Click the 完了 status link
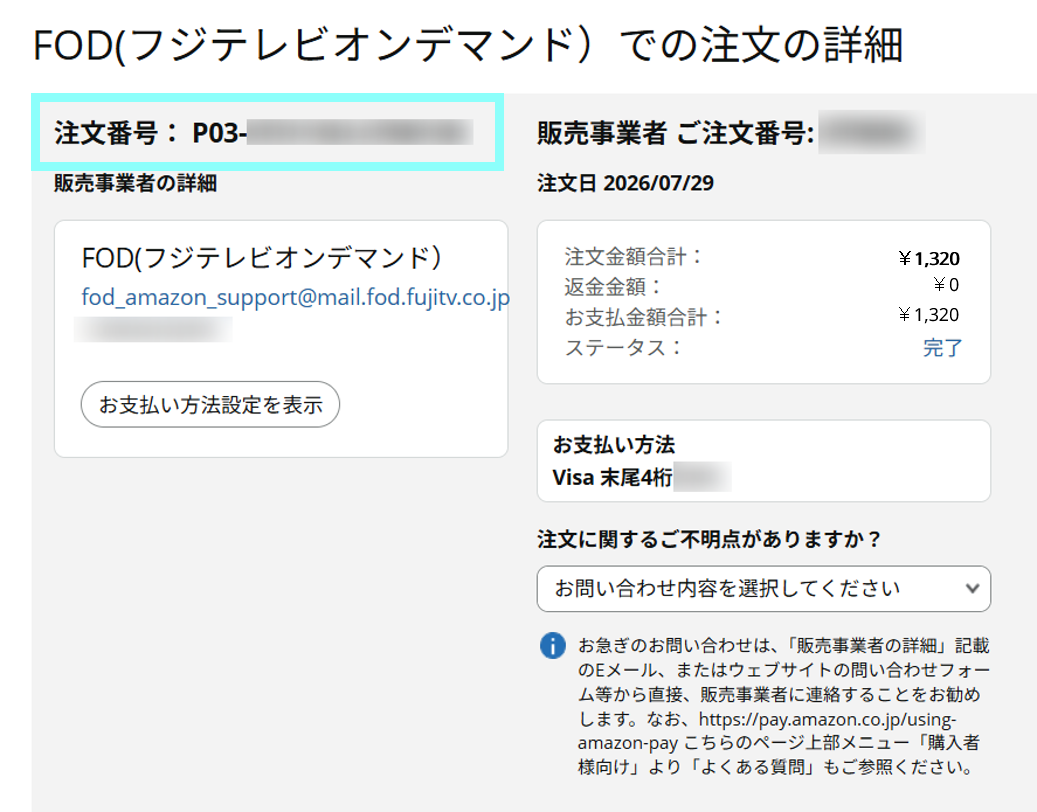Image resolution: width=1037 pixels, height=812 pixels. [x=942, y=347]
